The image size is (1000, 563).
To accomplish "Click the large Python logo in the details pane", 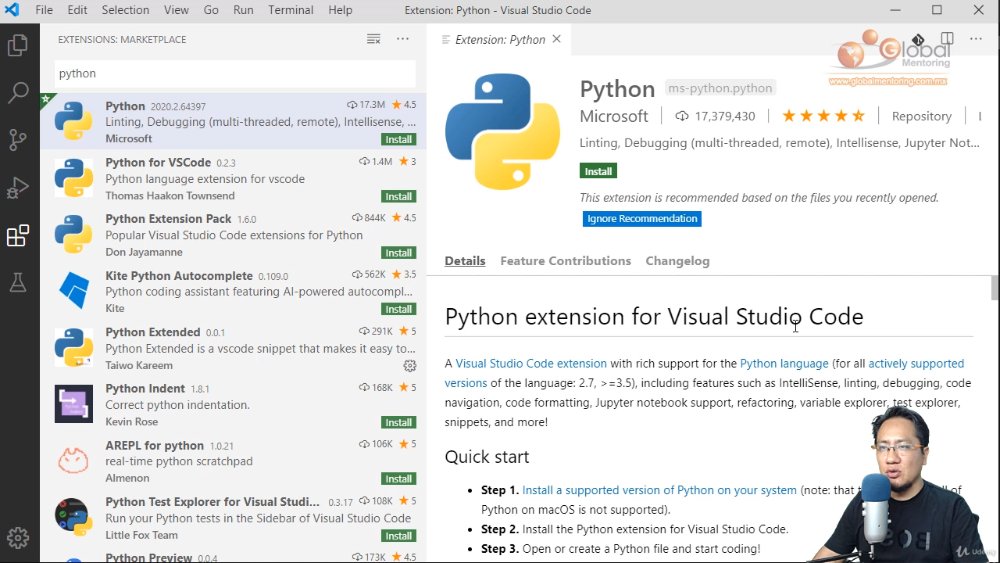I will (x=503, y=131).
